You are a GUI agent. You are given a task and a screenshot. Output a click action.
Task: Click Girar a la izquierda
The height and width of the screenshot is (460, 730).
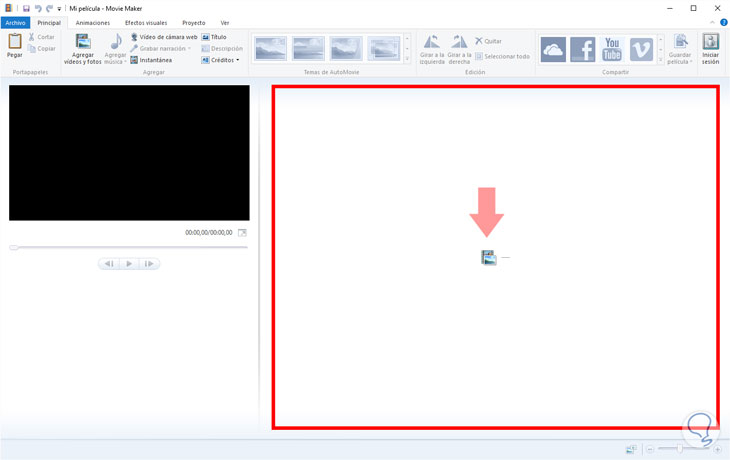[x=432, y=49]
